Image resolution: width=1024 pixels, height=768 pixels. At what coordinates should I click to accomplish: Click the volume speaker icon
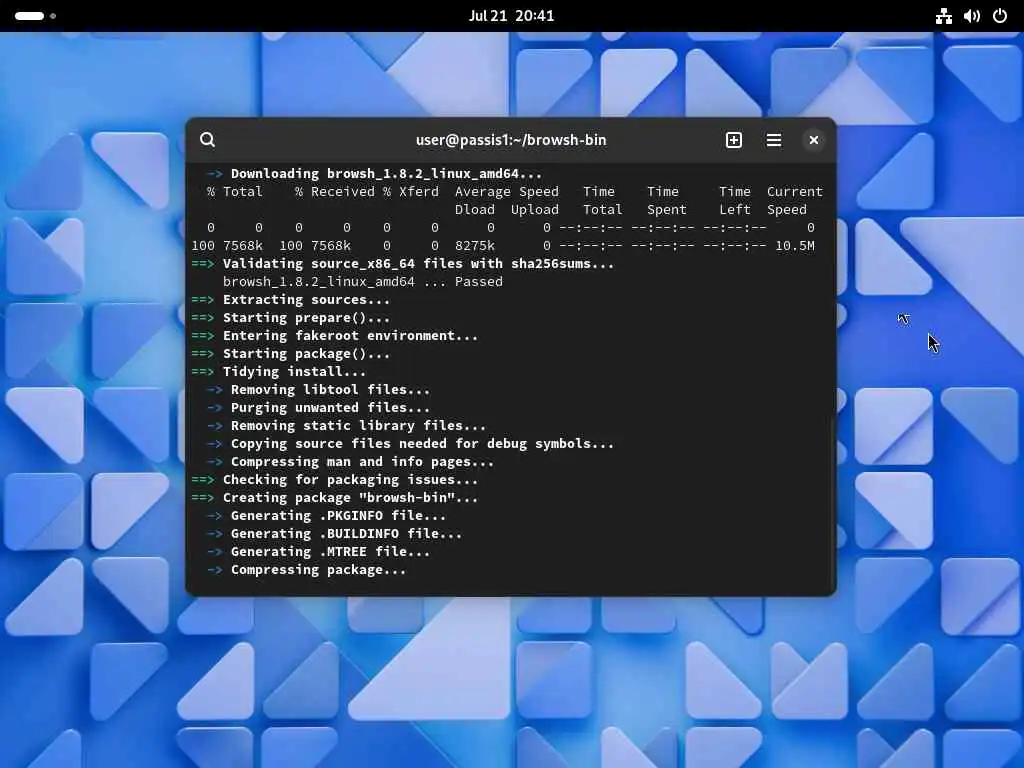972,16
